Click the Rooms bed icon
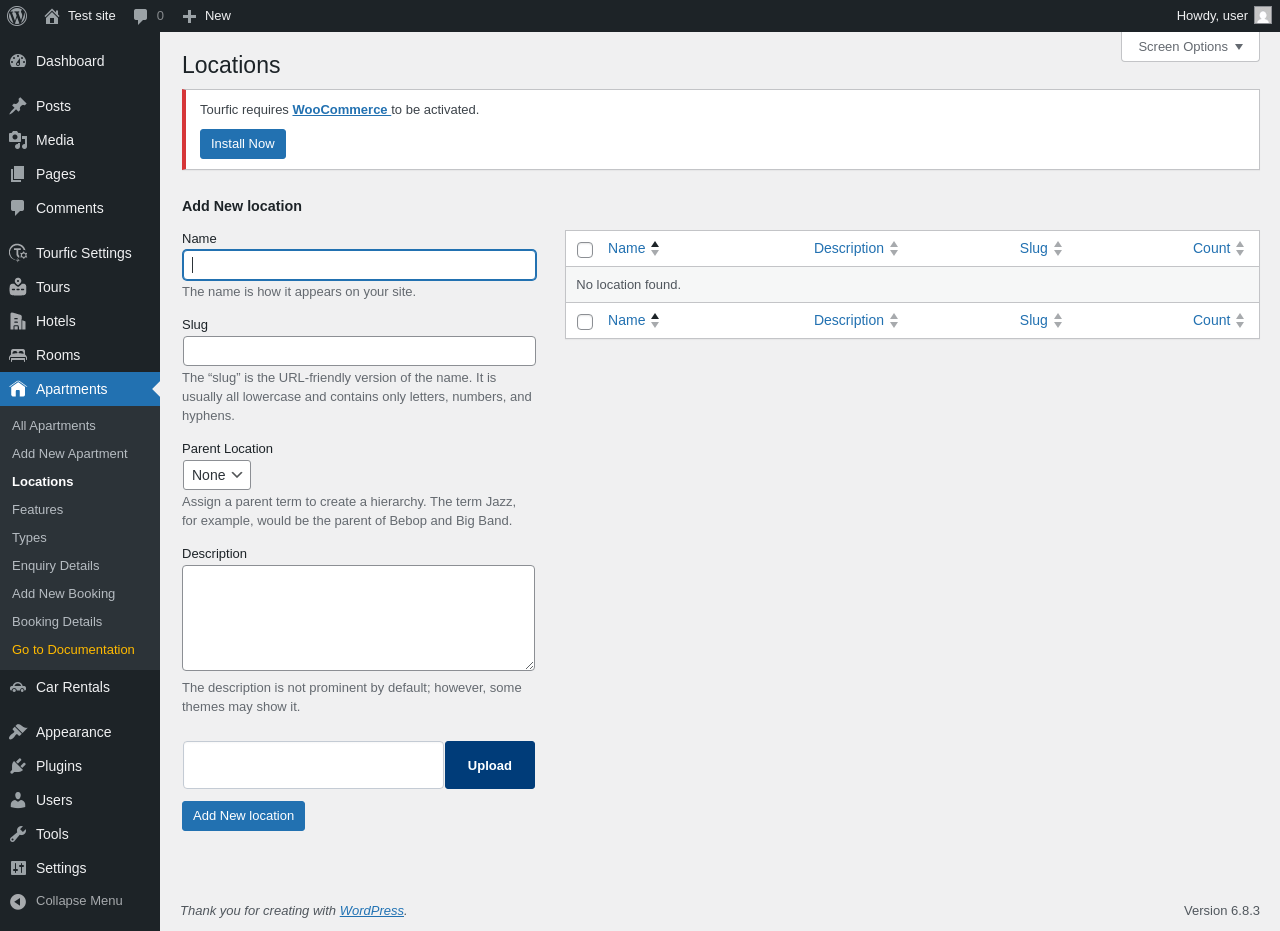The width and height of the screenshot is (1280, 931). point(18,355)
